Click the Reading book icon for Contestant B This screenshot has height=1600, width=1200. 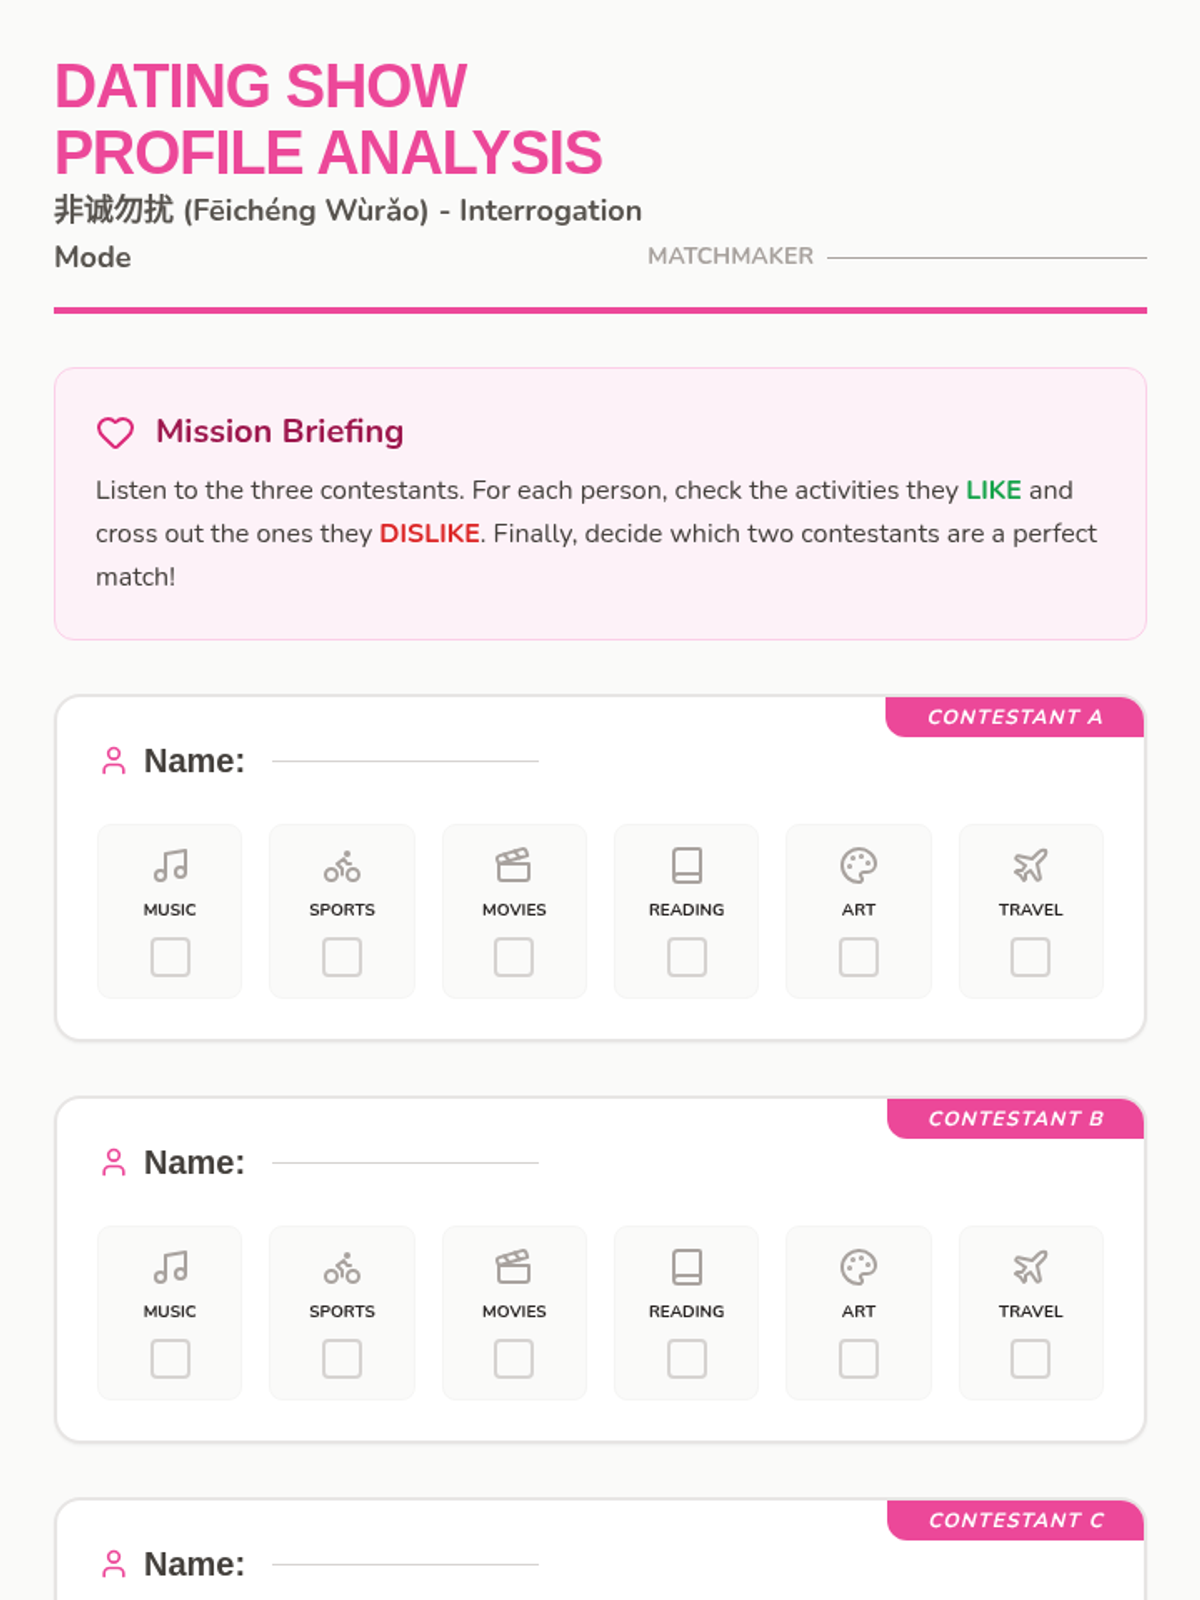(687, 1267)
